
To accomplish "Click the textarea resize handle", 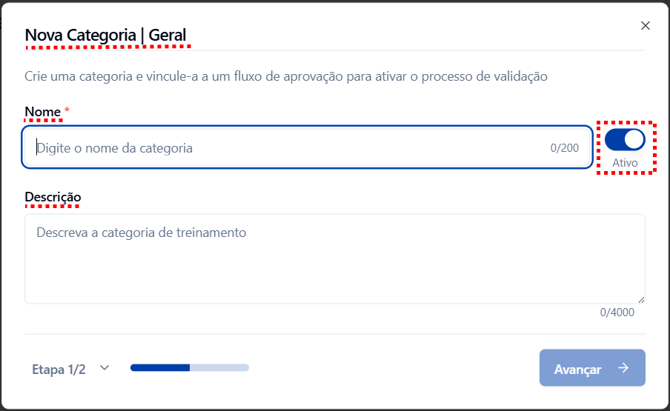I will [x=640, y=298].
